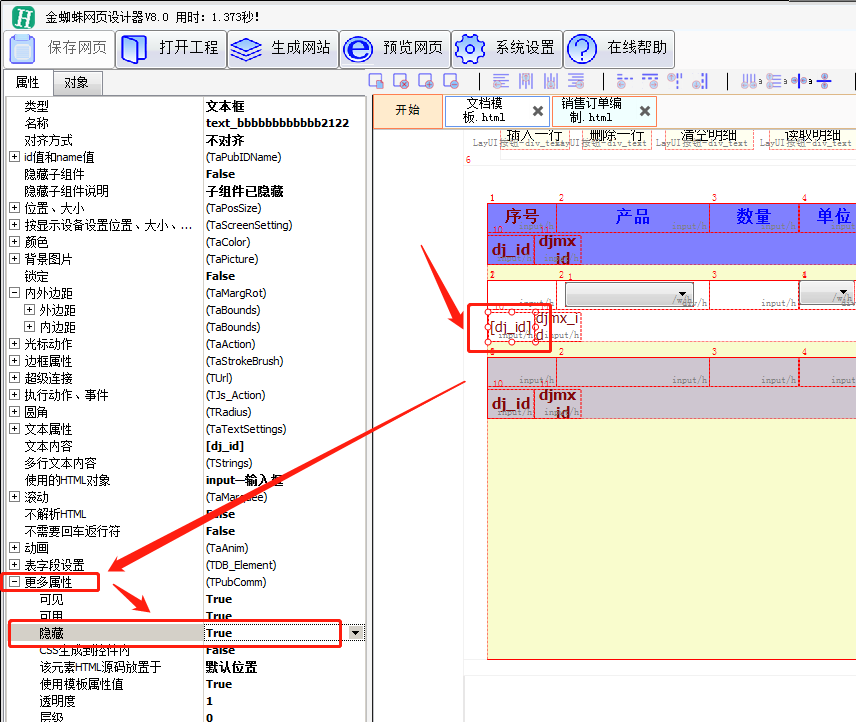Expand the 位置、大小 property group
Screen dimensions: 856x722
[x=14, y=208]
